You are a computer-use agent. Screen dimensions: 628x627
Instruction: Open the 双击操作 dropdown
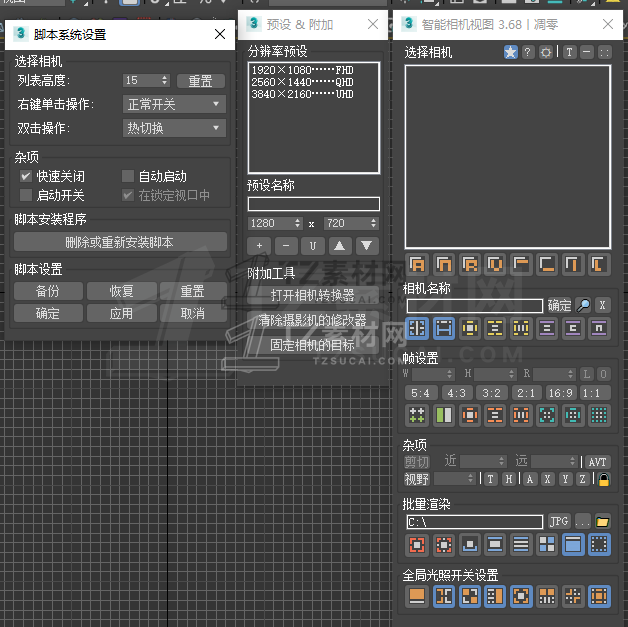coord(174,128)
